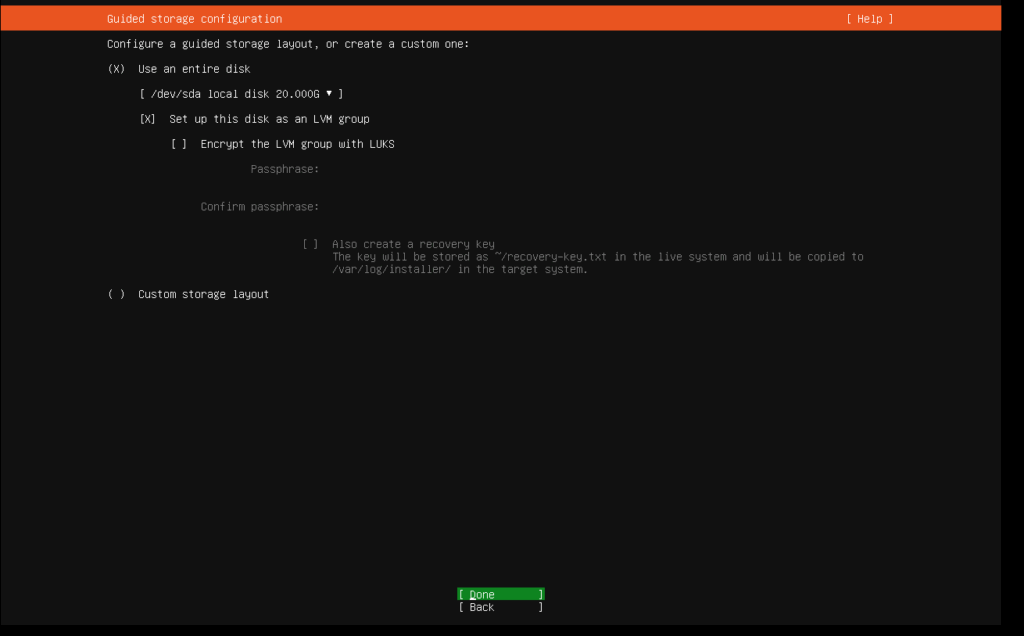Image resolution: width=1024 pixels, height=636 pixels.
Task: Open the Help menu in the header
Action: (x=868, y=19)
